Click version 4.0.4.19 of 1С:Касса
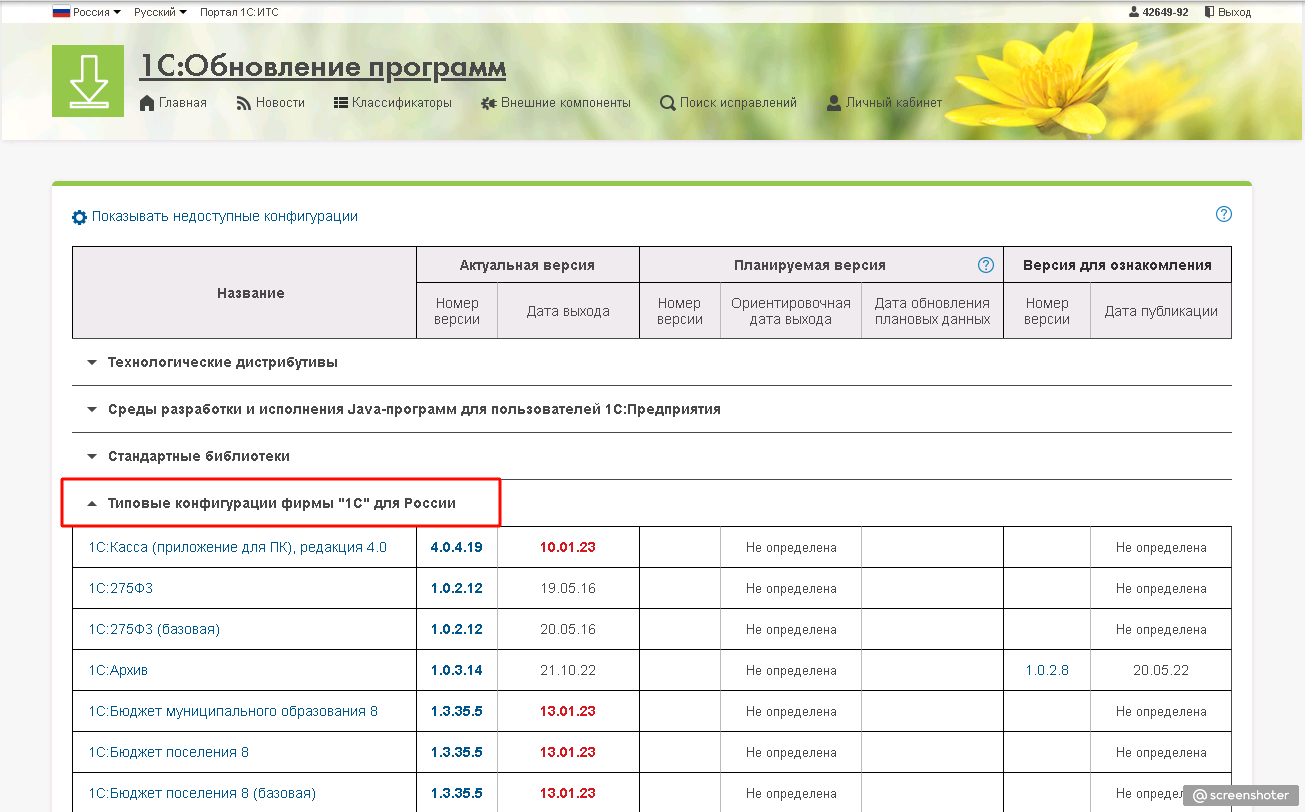The height and width of the screenshot is (812, 1305). click(x=457, y=547)
